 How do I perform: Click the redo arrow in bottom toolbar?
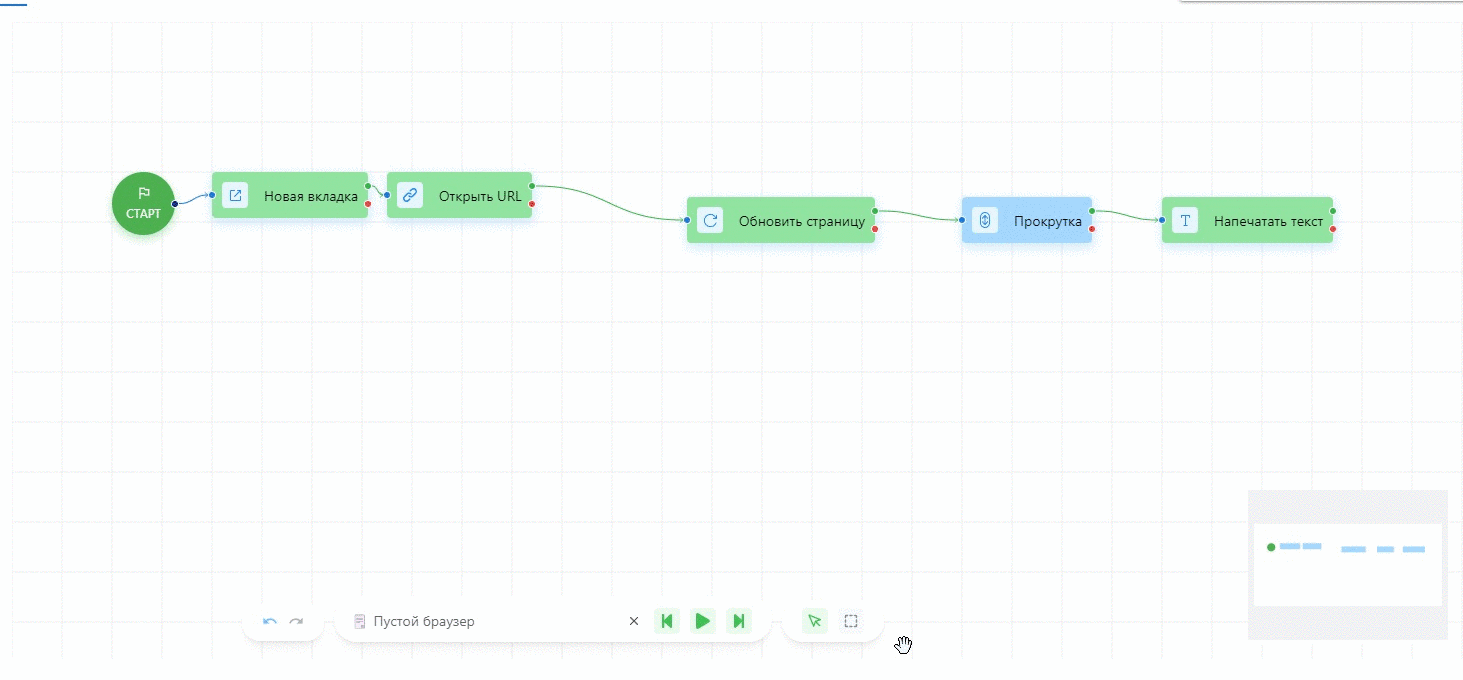tap(296, 621)
